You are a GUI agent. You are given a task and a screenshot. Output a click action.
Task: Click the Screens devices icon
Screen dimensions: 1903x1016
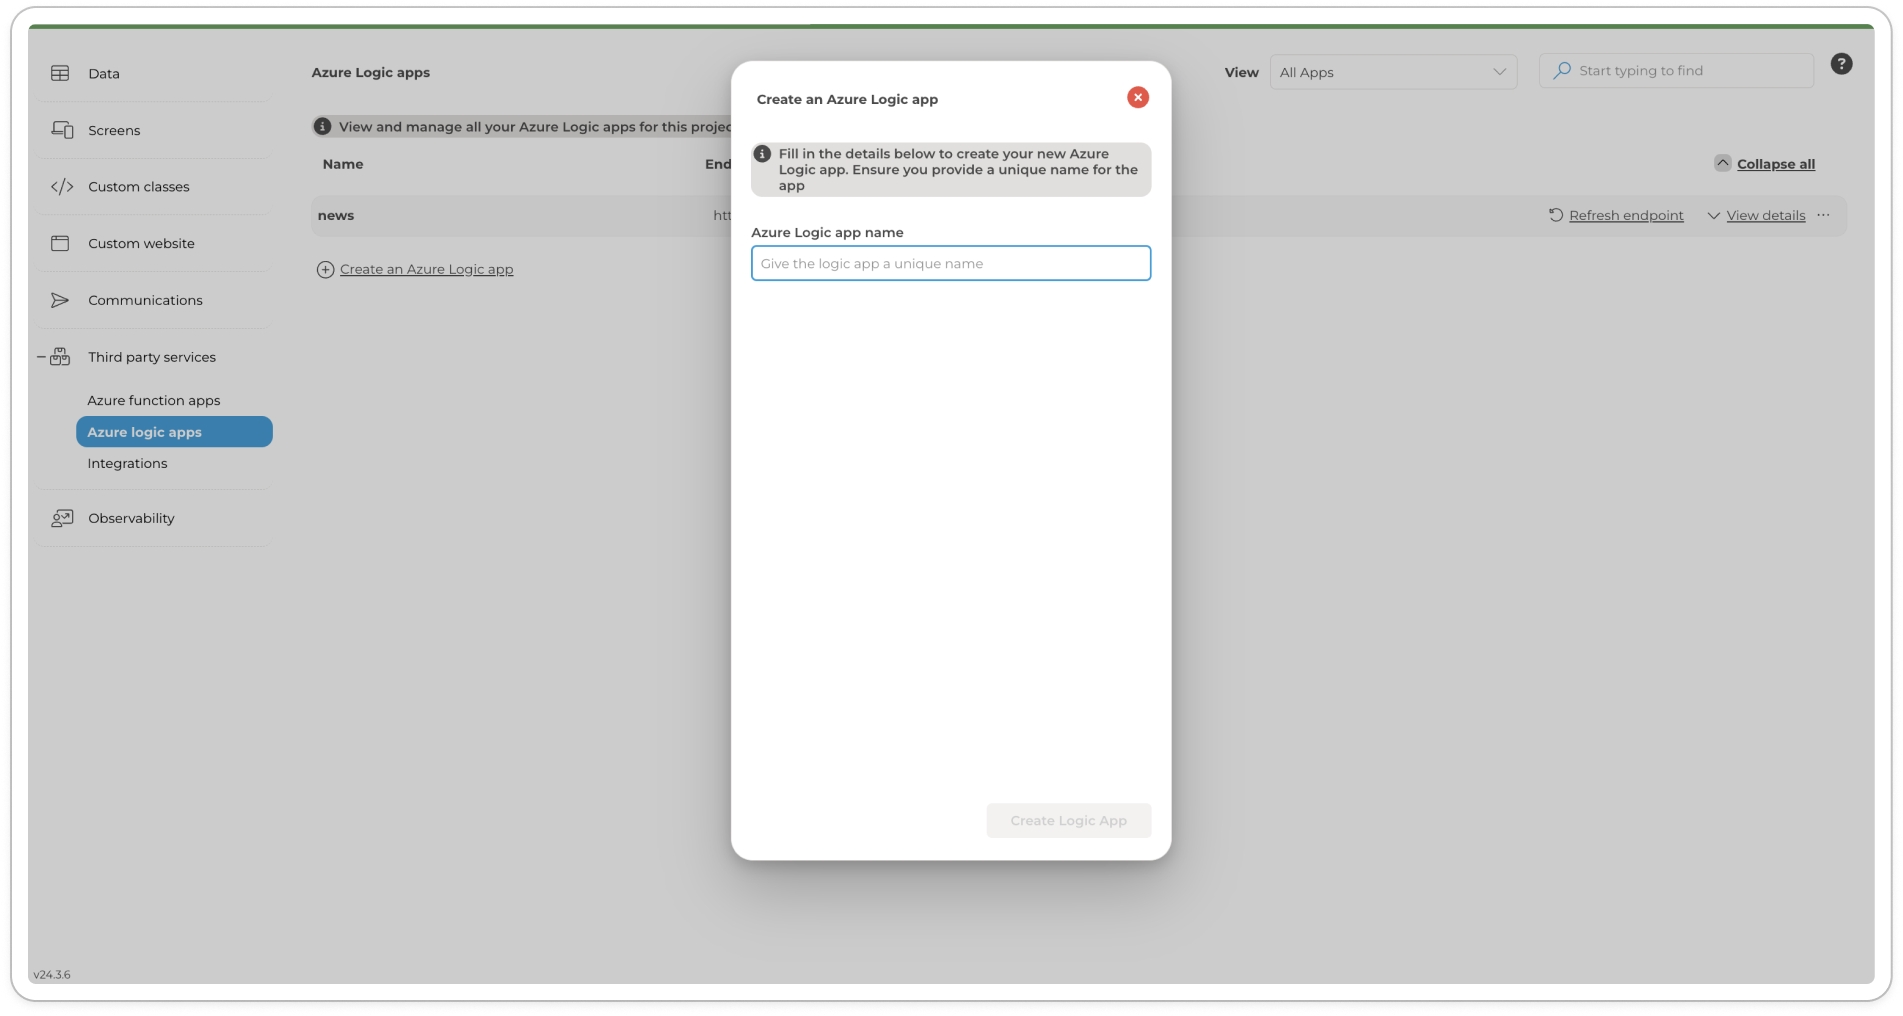click(62, 130)
